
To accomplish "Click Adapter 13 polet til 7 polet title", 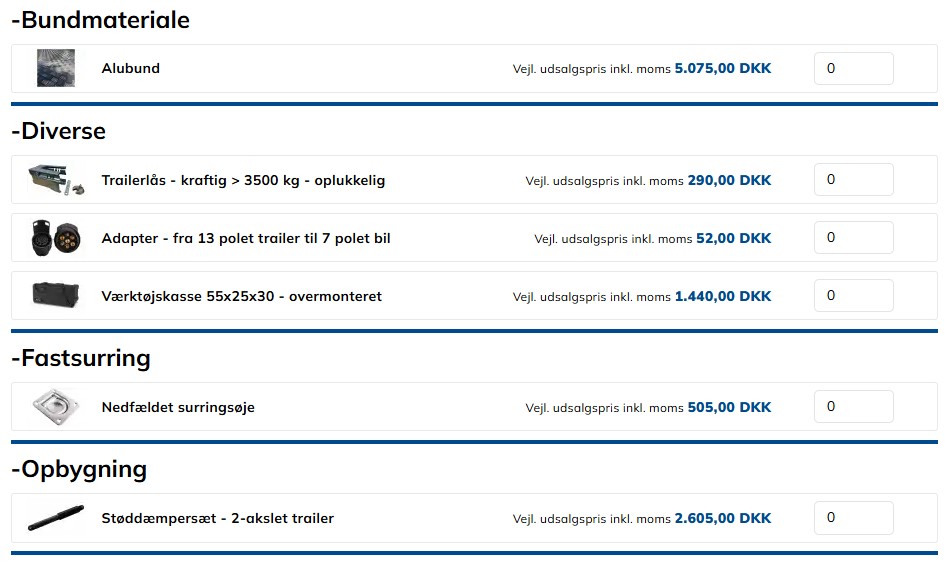I will click(246, 239).
